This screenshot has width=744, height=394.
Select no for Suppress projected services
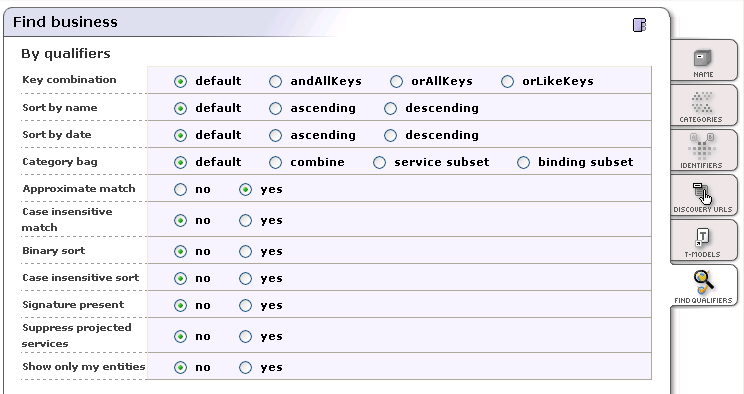tap(180, 337)
